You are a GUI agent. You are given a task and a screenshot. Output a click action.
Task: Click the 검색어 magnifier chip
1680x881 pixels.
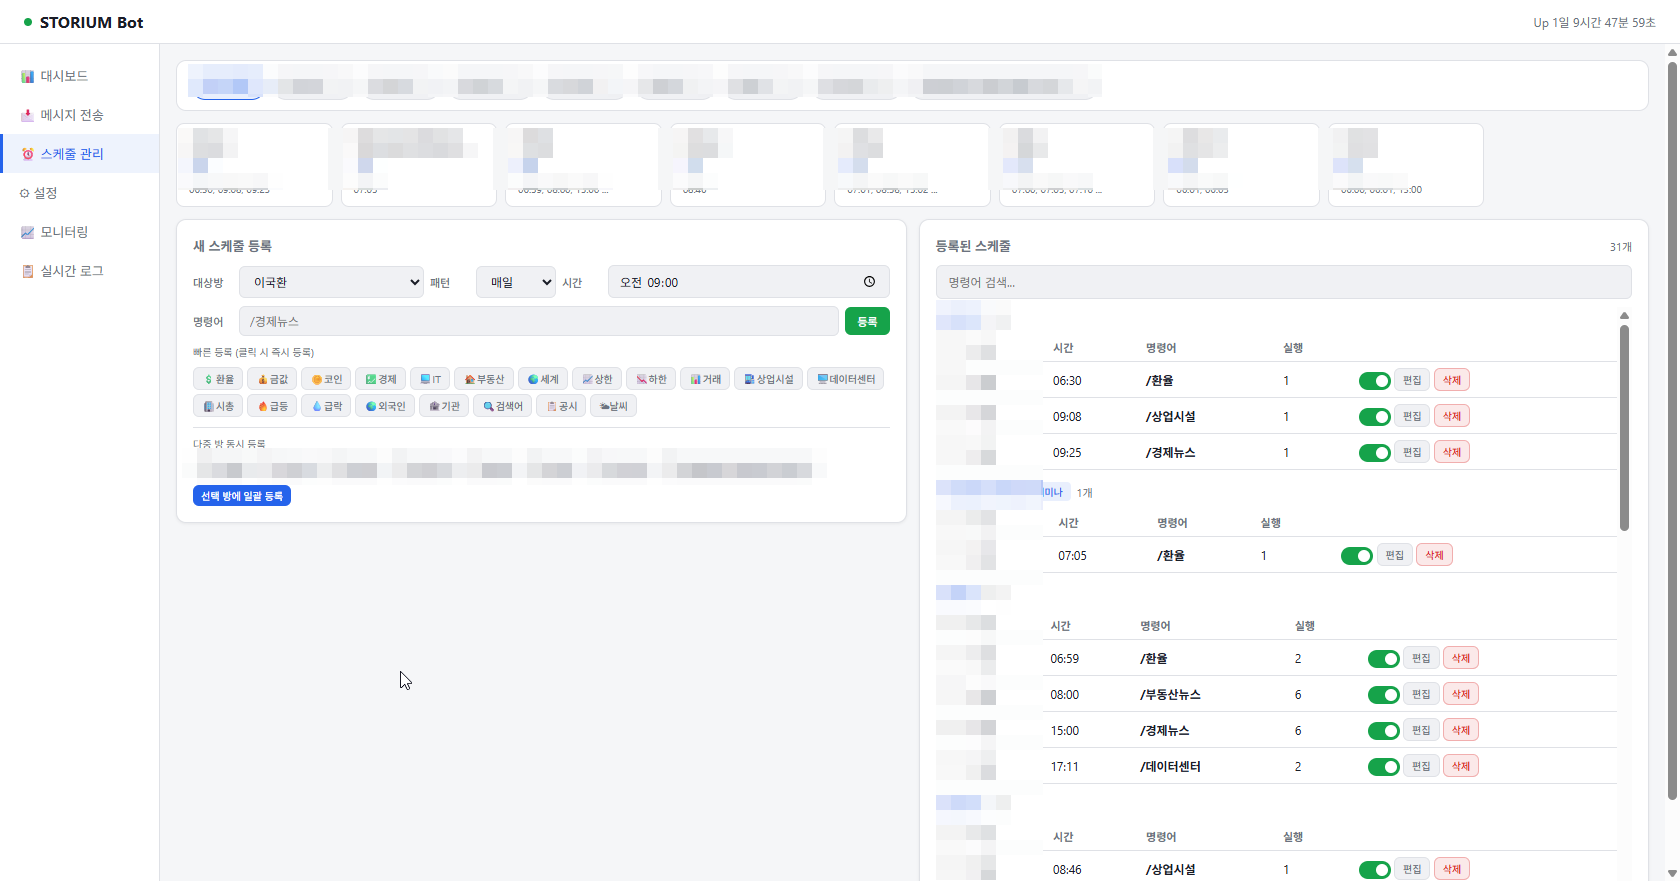point(503,406)
